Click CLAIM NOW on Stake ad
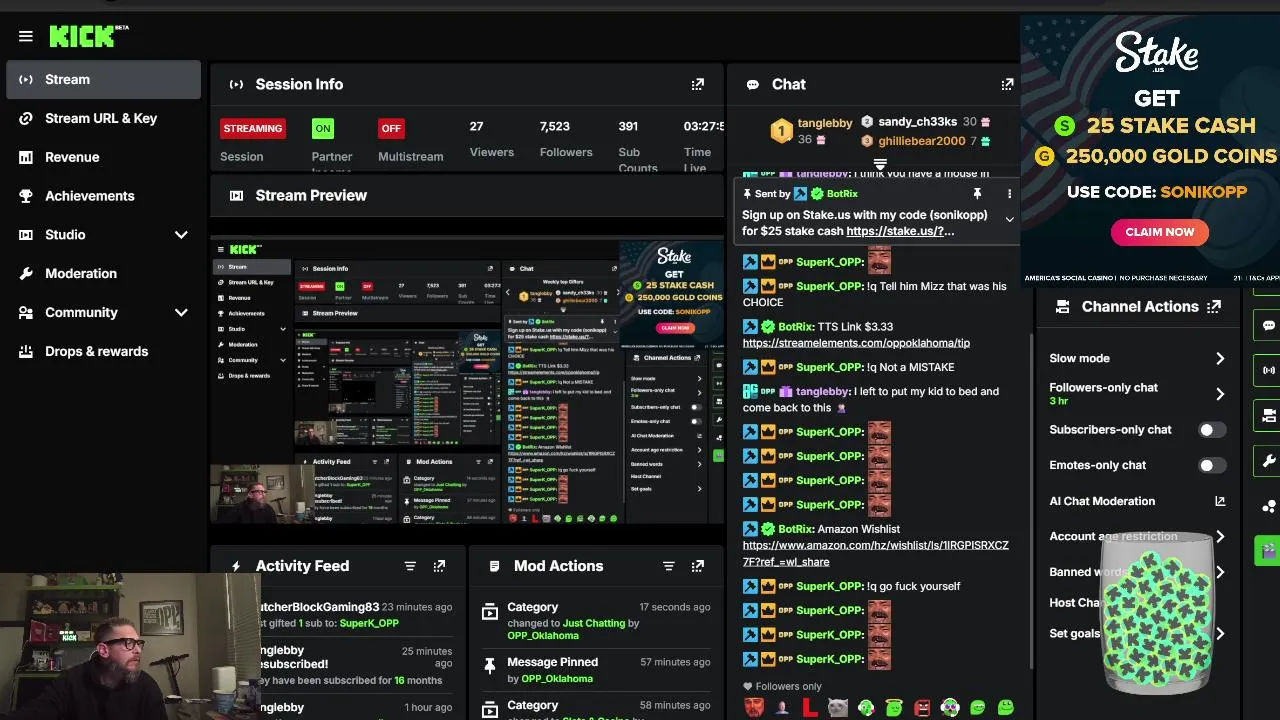The image size is (1280, 720). point(1159,232)
